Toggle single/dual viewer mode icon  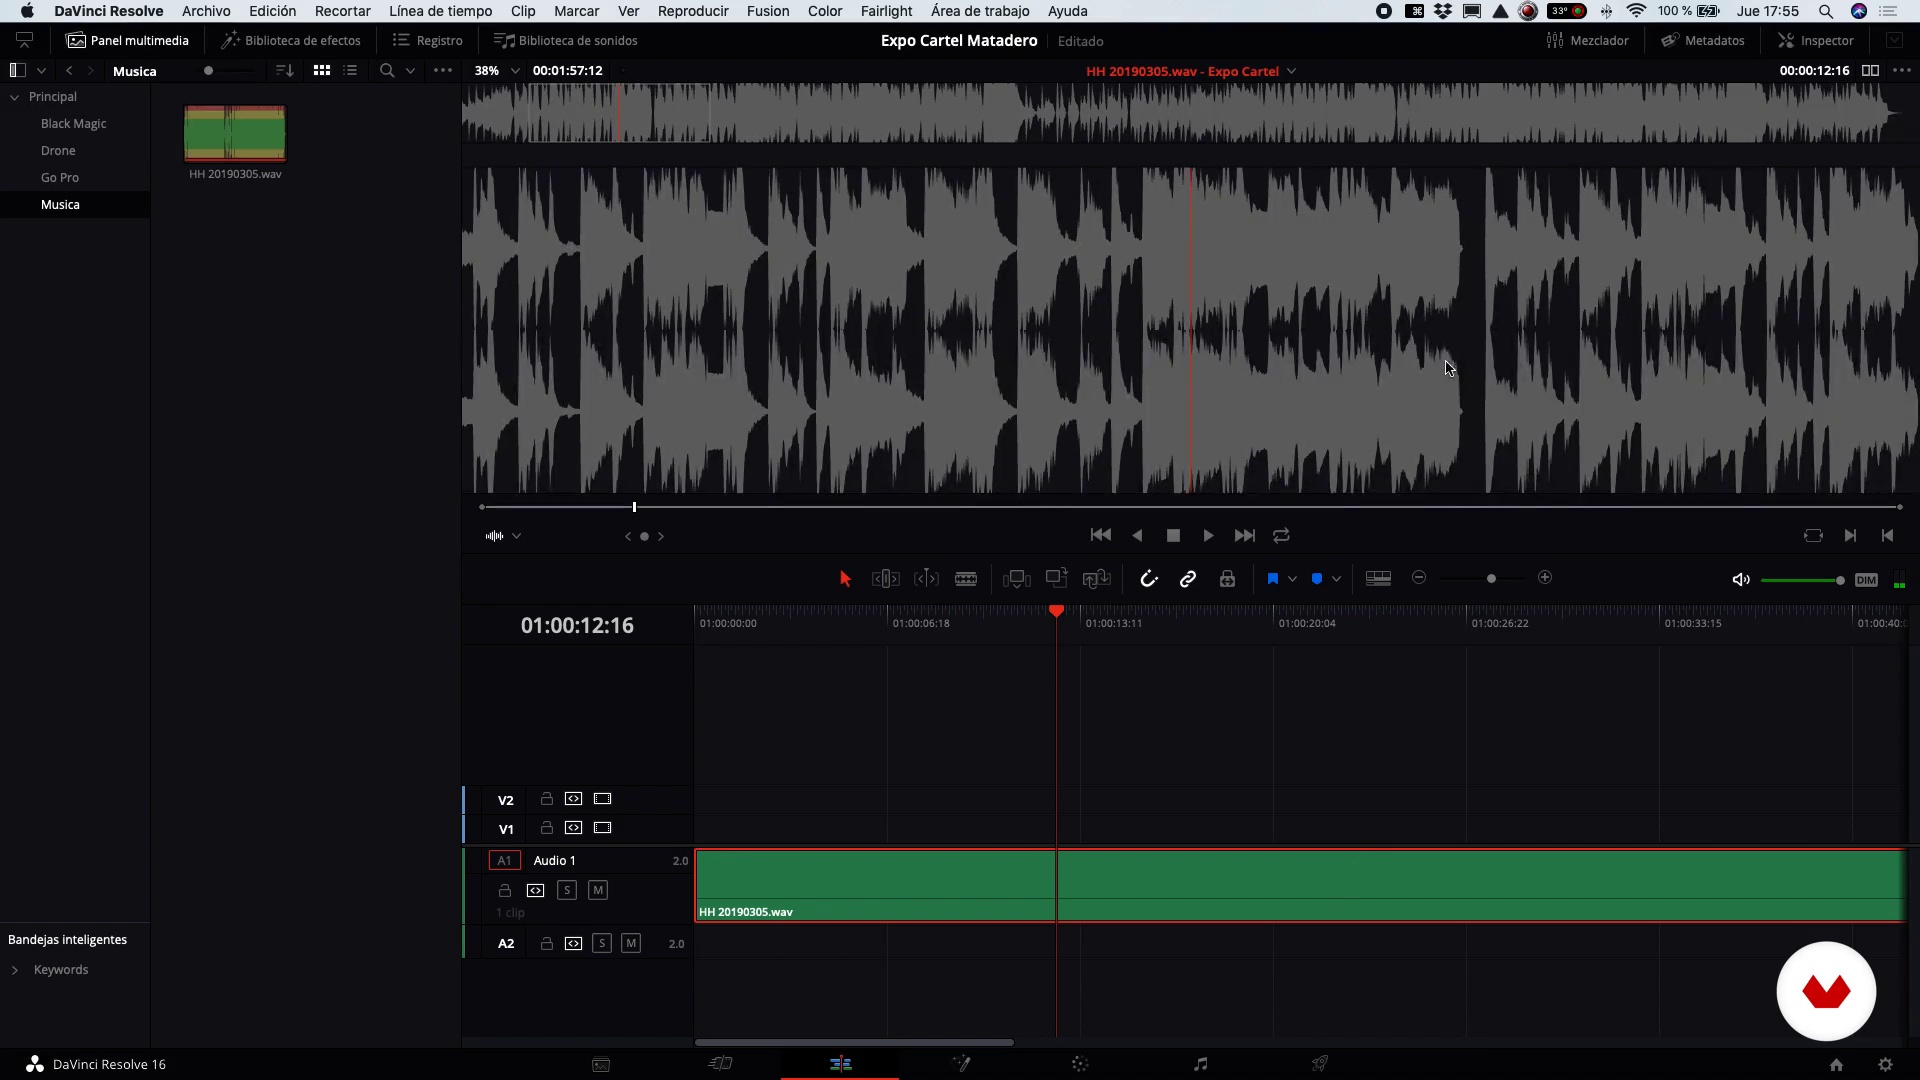(x=1870, y=71)
